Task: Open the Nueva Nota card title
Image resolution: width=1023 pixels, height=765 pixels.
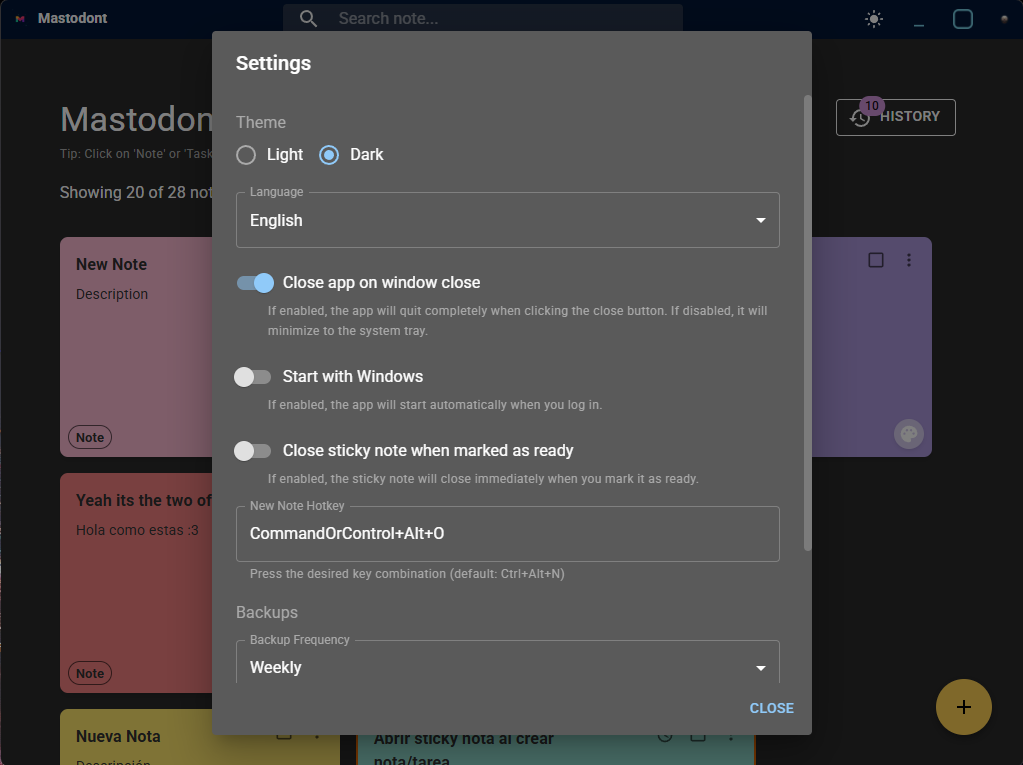Action: pos(118,736)
